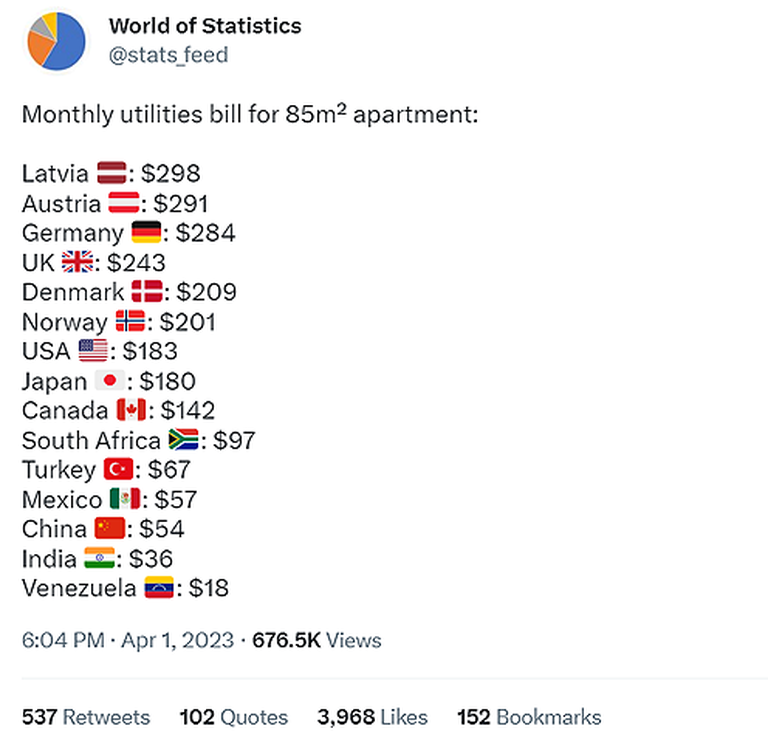The width and height of the screenshot is (768, 754).
Task: Click the India flag emoji
Action: coord(99,558)
